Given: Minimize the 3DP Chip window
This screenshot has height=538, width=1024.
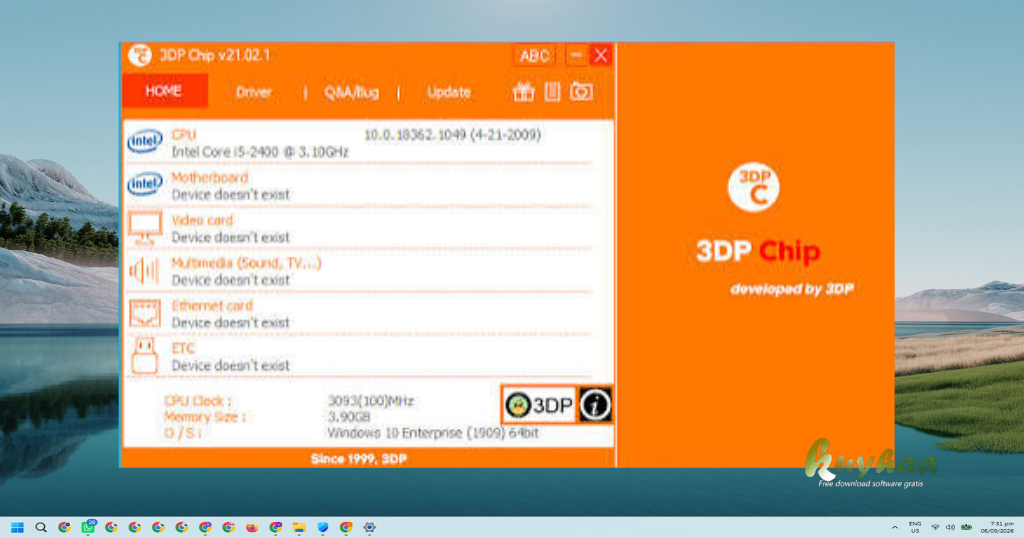Looking at the screenshot, I should 576,55.
